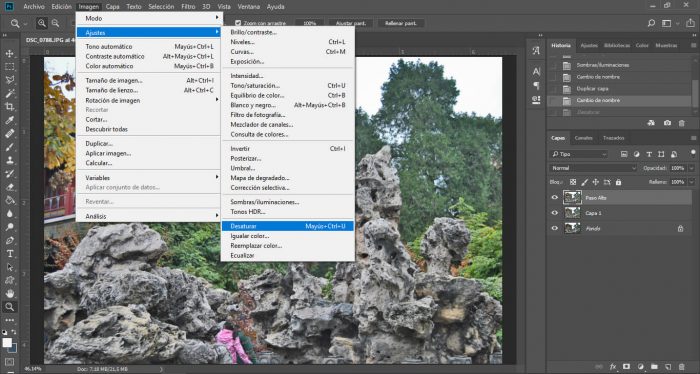Image resolution: width=700 pixels, height=374 pixels.
Task: Select the Move tool
Action: [x=9, y=54]
